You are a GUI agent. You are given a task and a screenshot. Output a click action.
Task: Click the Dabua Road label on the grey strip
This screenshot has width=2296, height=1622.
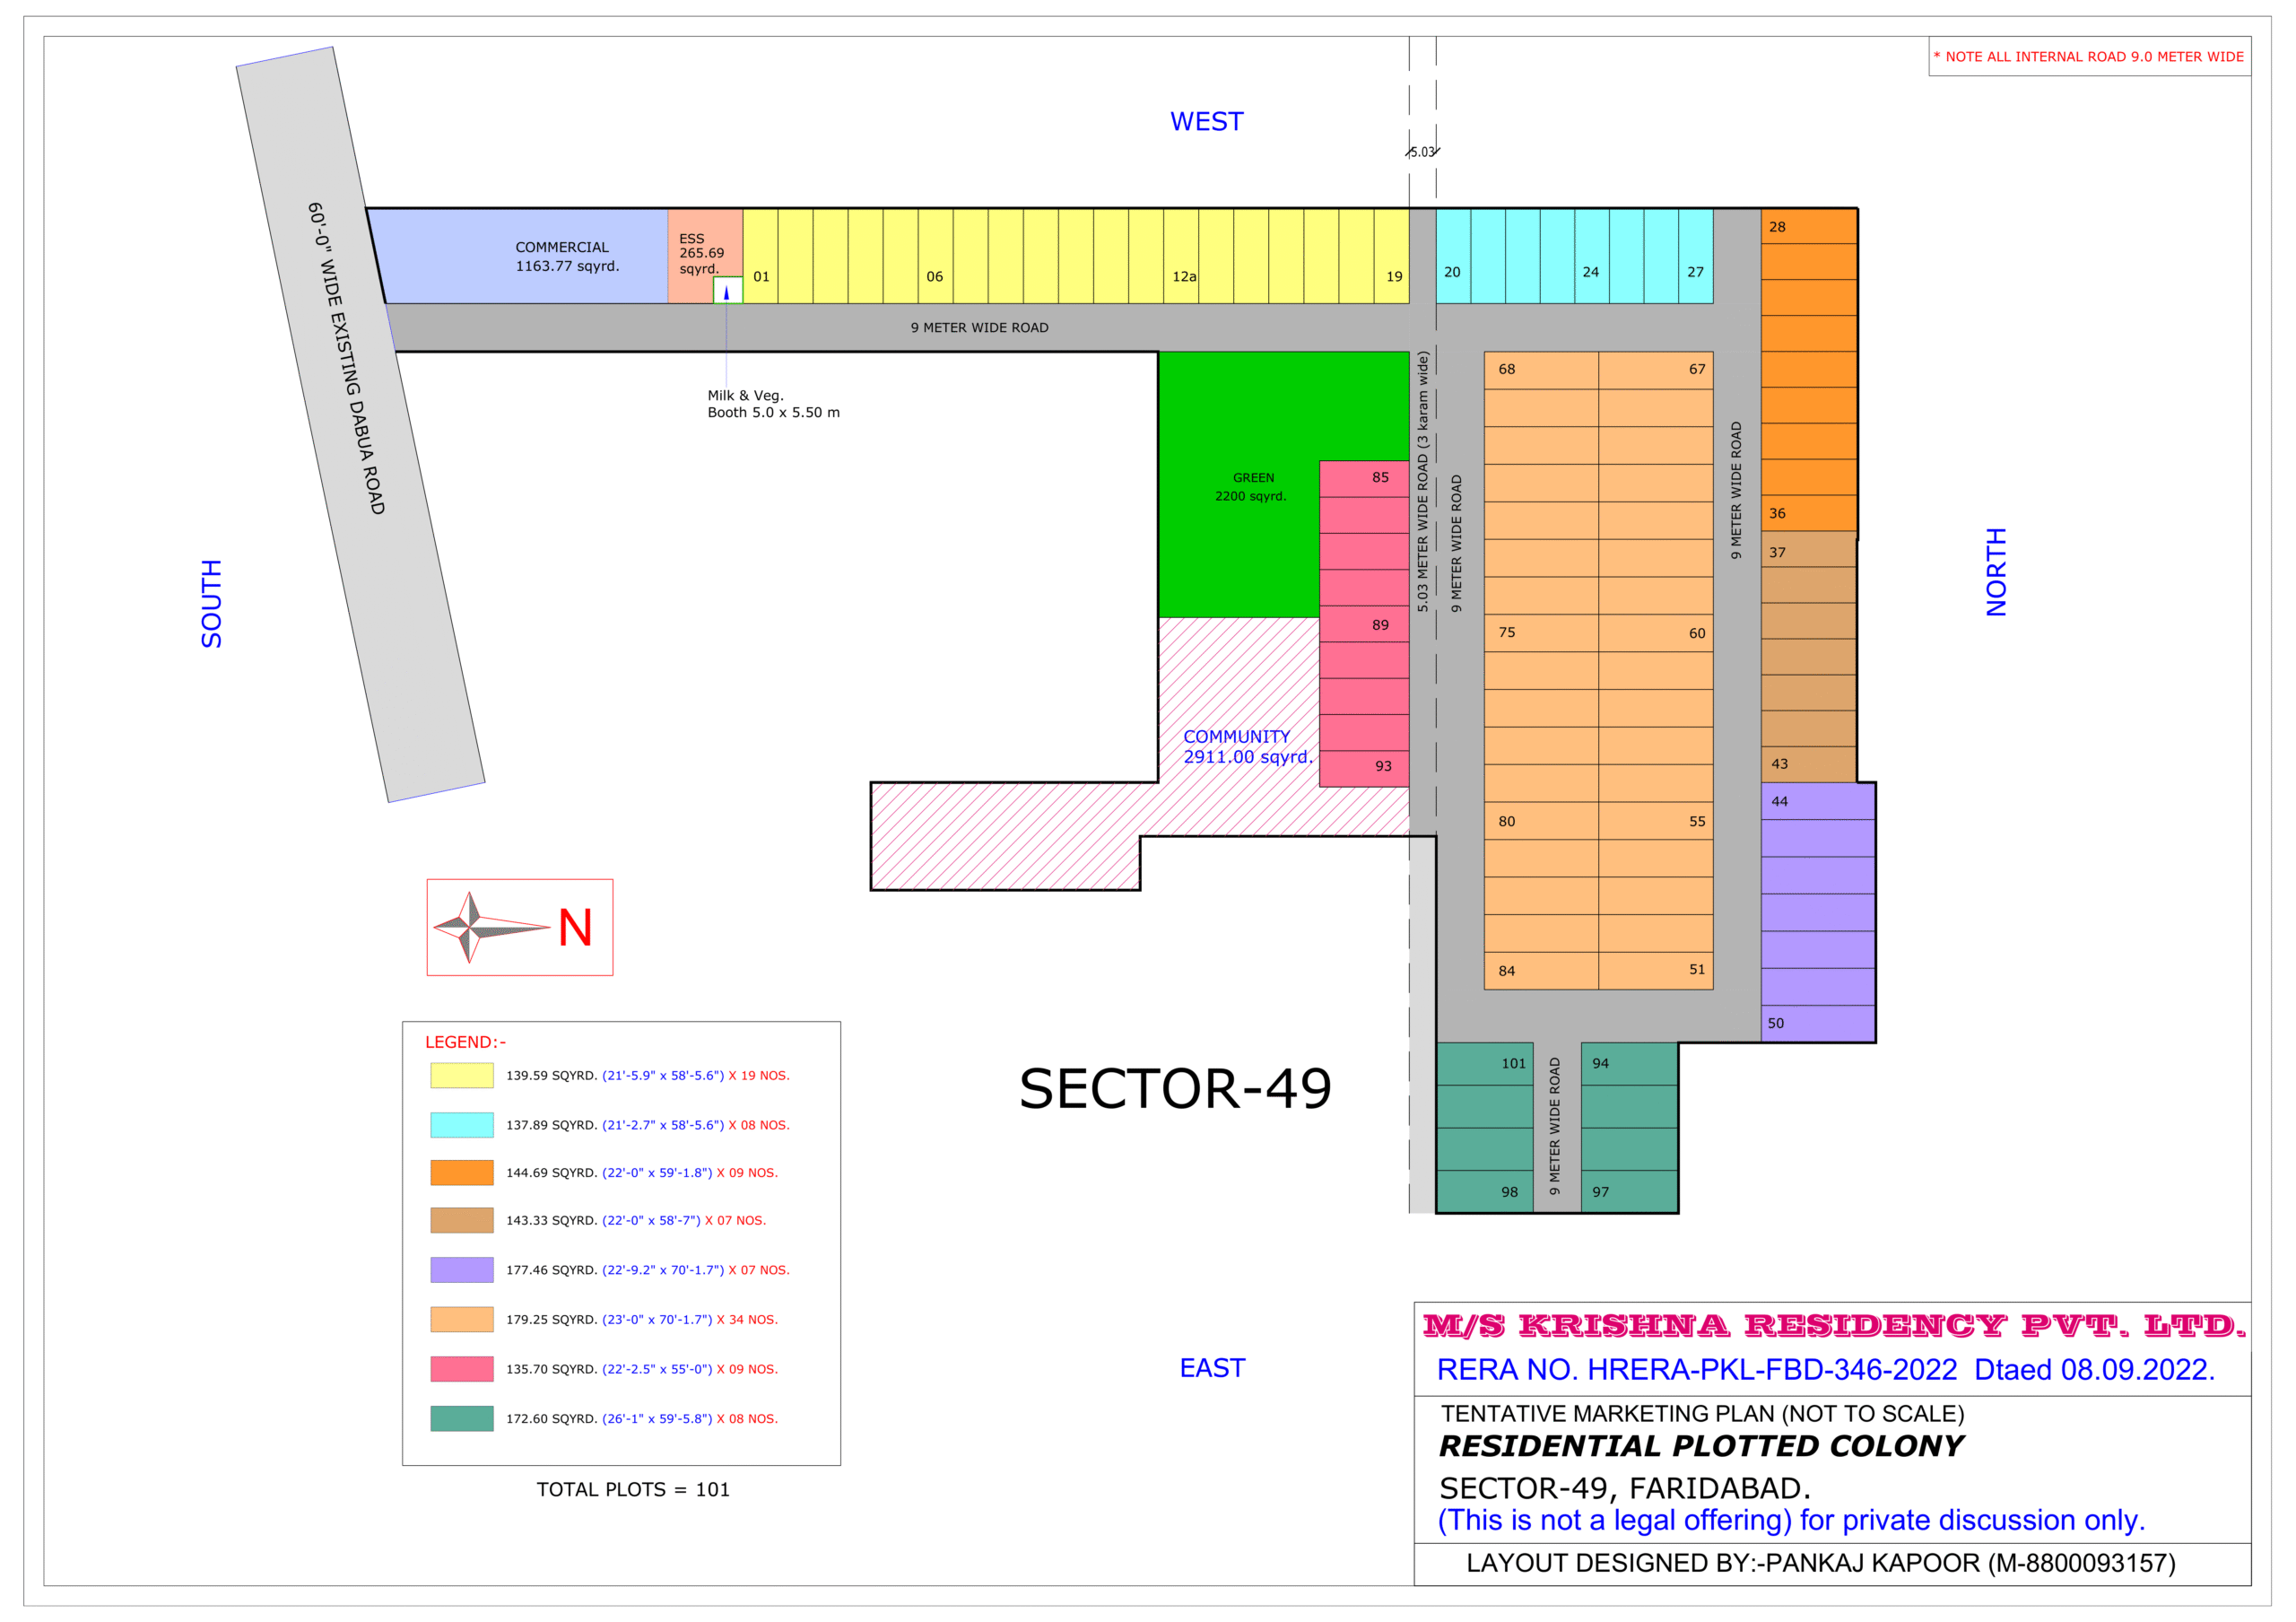(346, 358)
